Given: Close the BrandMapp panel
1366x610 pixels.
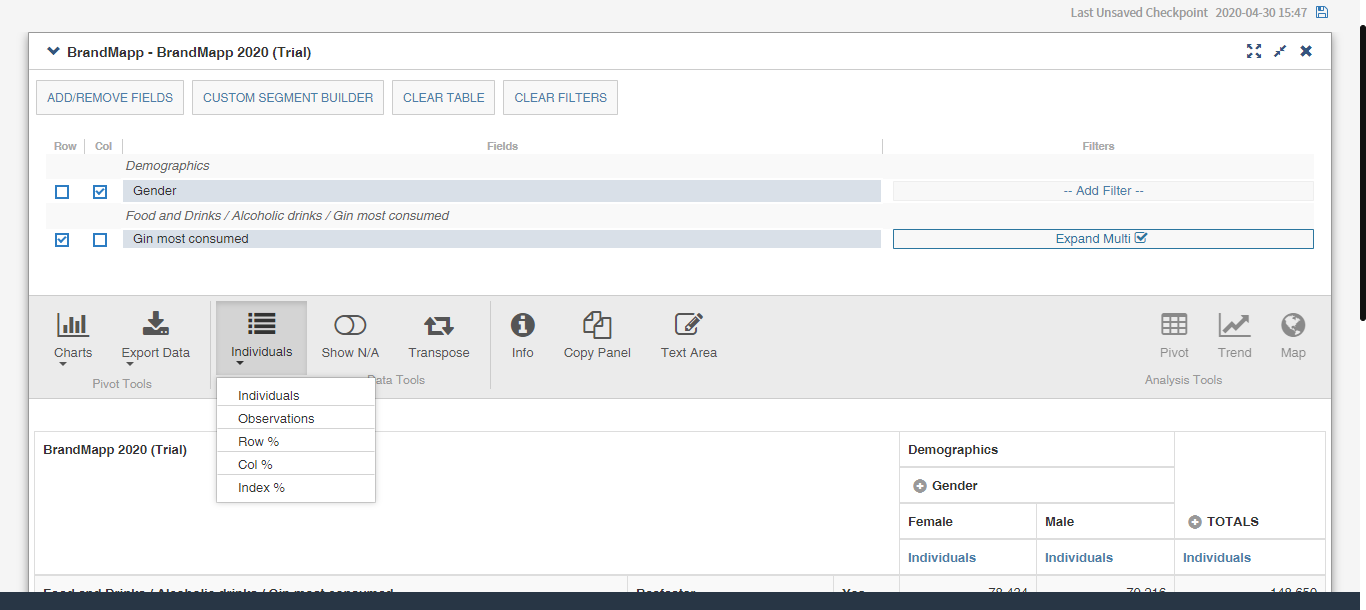Looking at the screenshot, I should (x=1306, y=51).
